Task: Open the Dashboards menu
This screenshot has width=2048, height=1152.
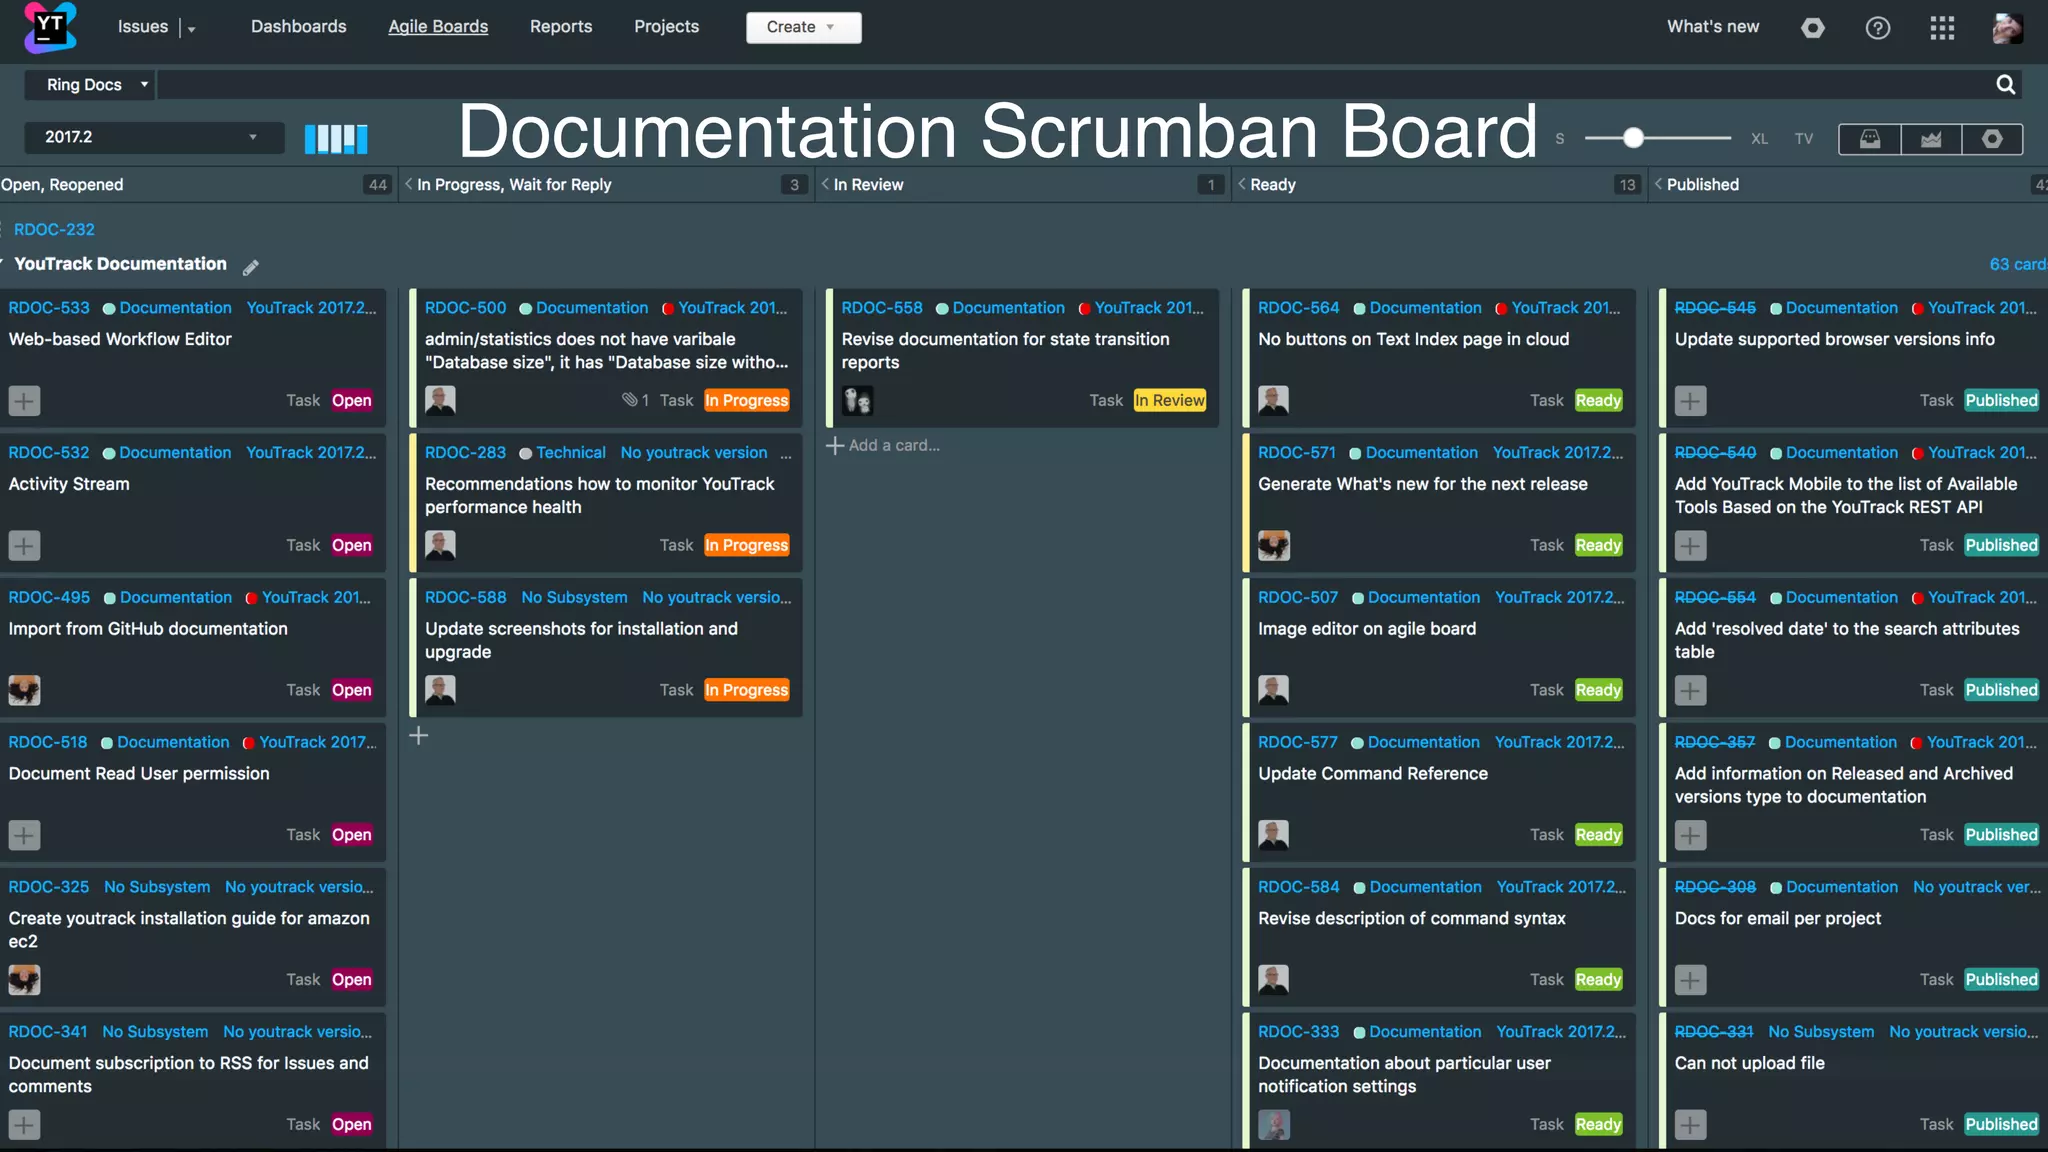Action: tap(299, 27)
